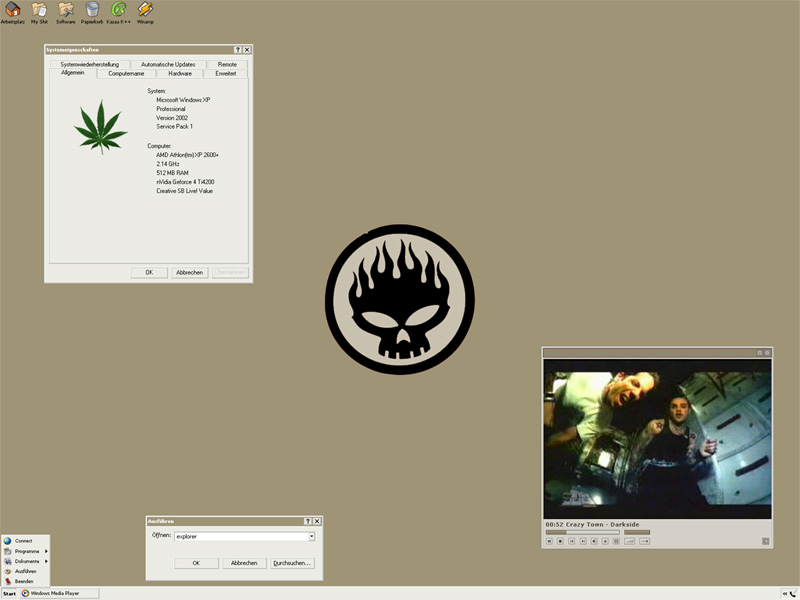
Task: Choose Beenden in the start menu
Action: tap(25, 581)
